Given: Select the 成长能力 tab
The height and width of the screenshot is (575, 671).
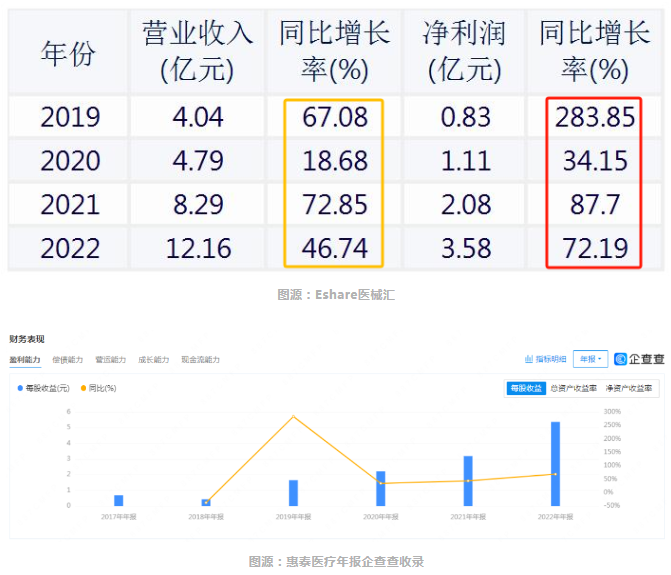Looking at the screenshot, I should (x=154, y=359).
